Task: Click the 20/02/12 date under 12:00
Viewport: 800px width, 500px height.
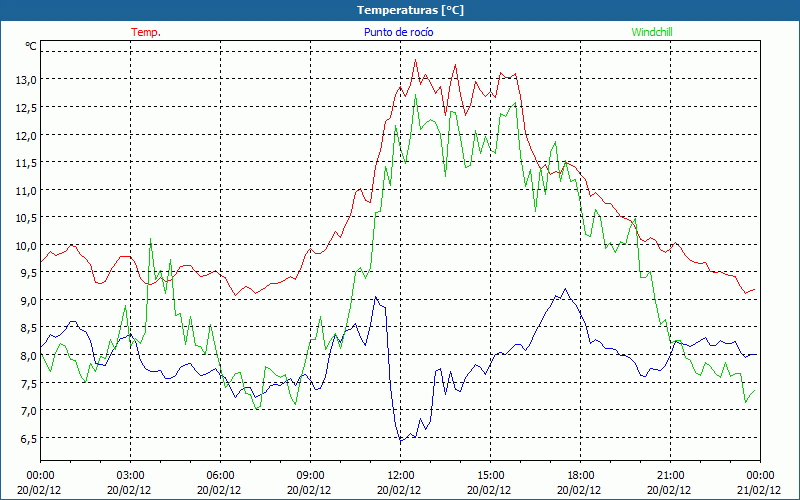Action: click(x=399, y=490)
